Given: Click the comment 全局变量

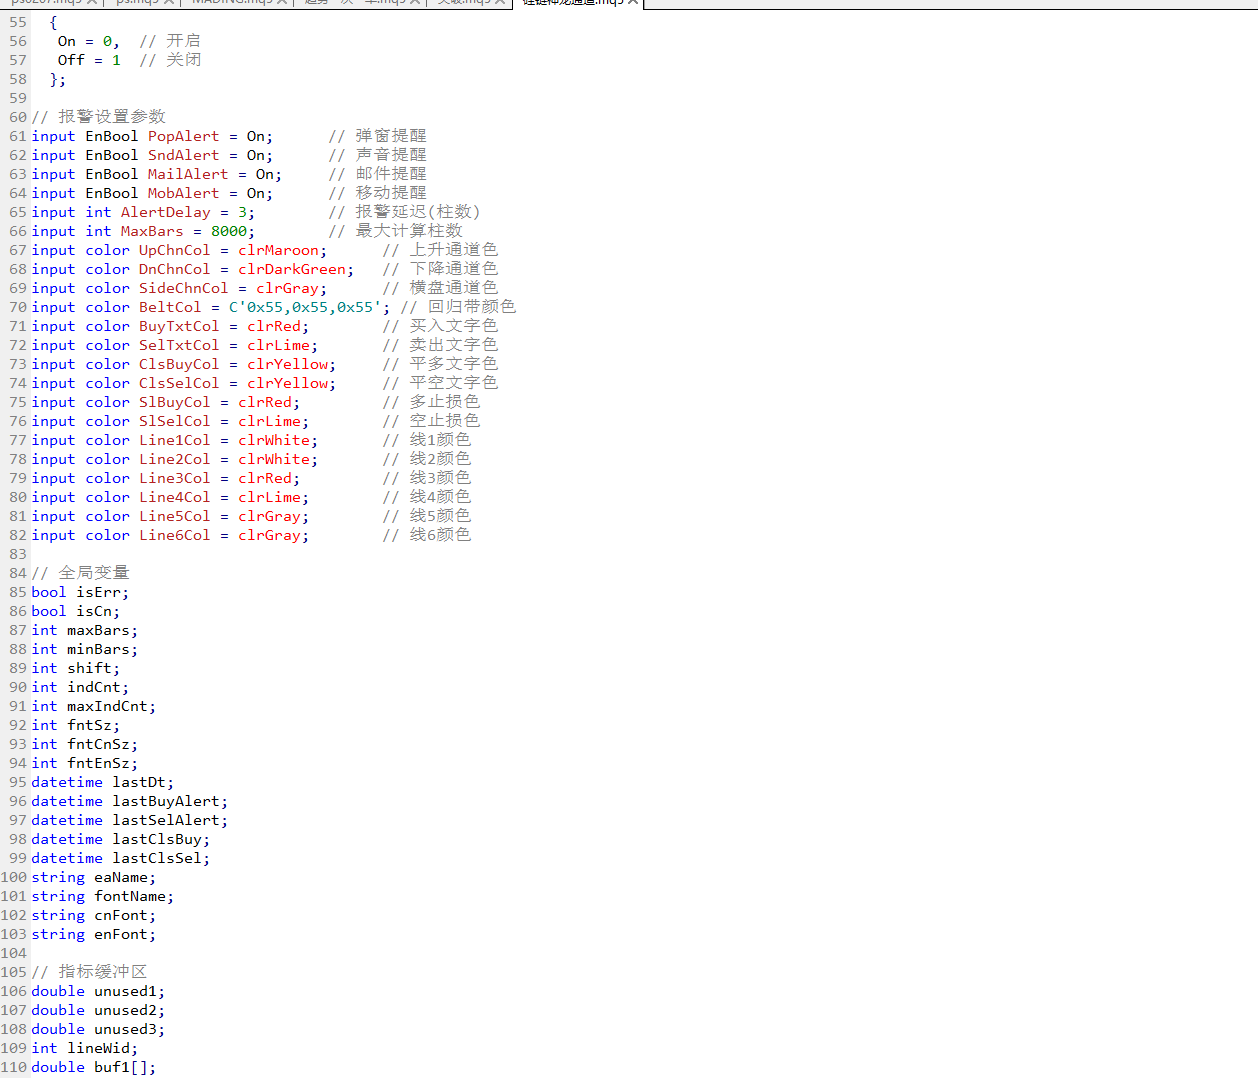Looking at the screenshot, I should click(94, 573).
